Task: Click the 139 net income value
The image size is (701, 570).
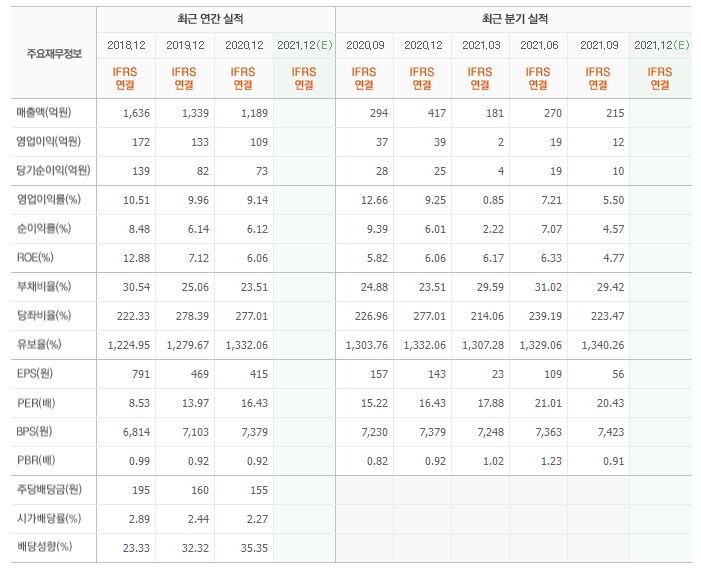Action: (x=141, y=171)
